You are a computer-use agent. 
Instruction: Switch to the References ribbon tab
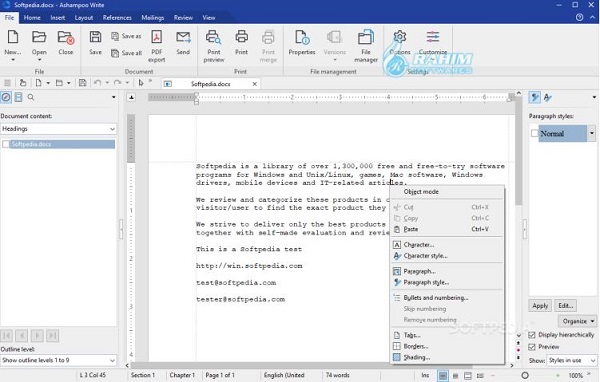[117, 18]
